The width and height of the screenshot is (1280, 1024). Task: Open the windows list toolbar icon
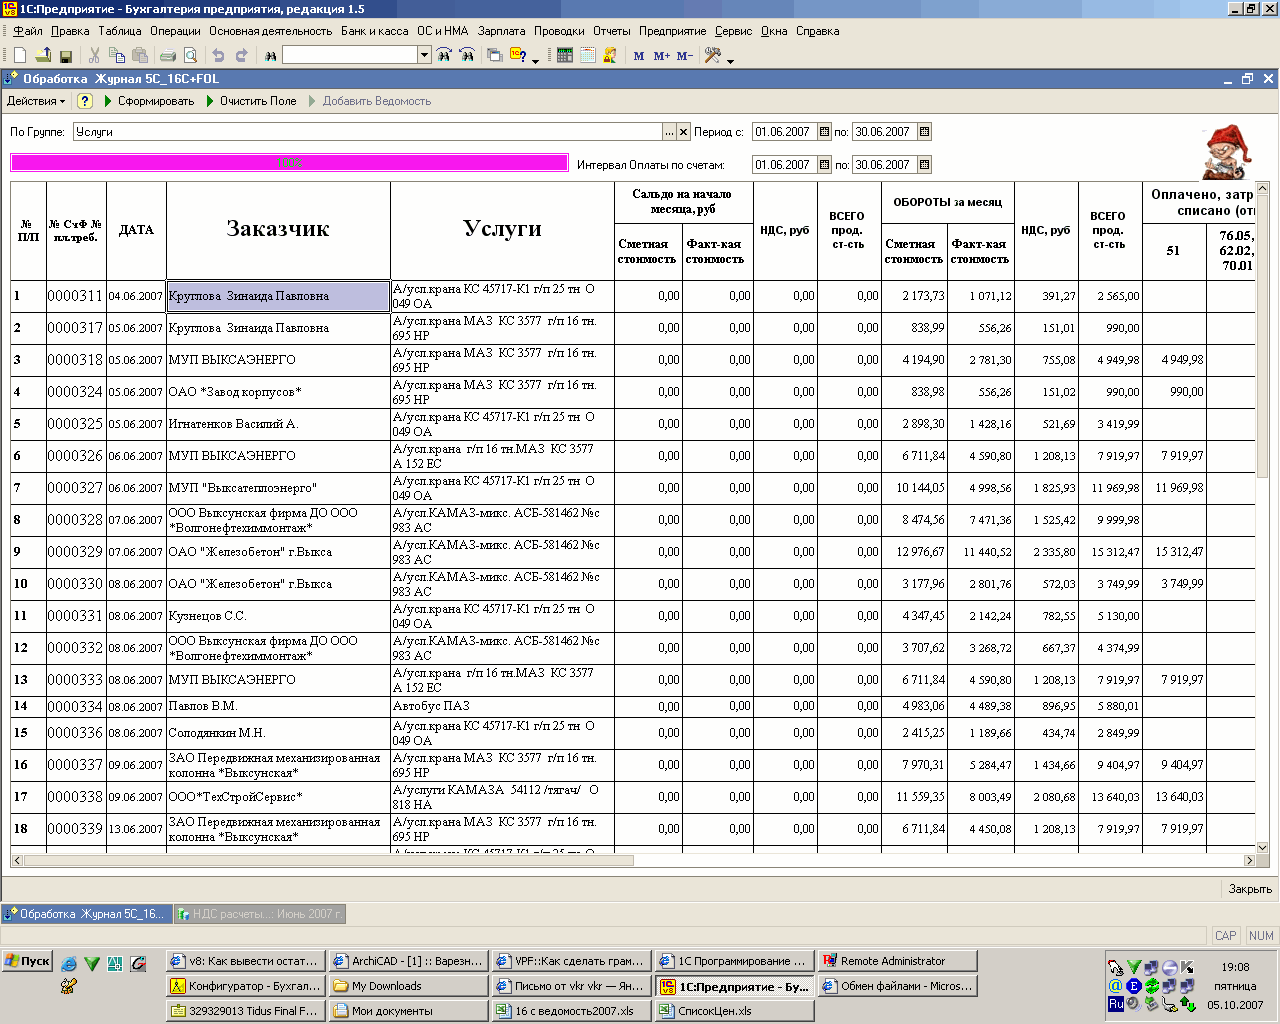tap(494, 56)
